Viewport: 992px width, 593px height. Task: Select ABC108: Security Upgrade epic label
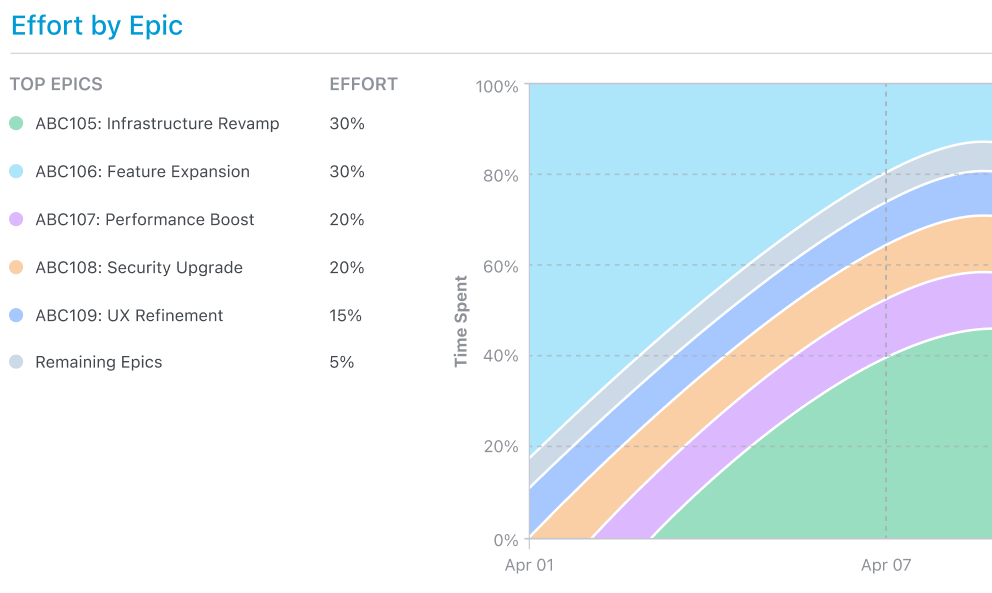(139, 268)
